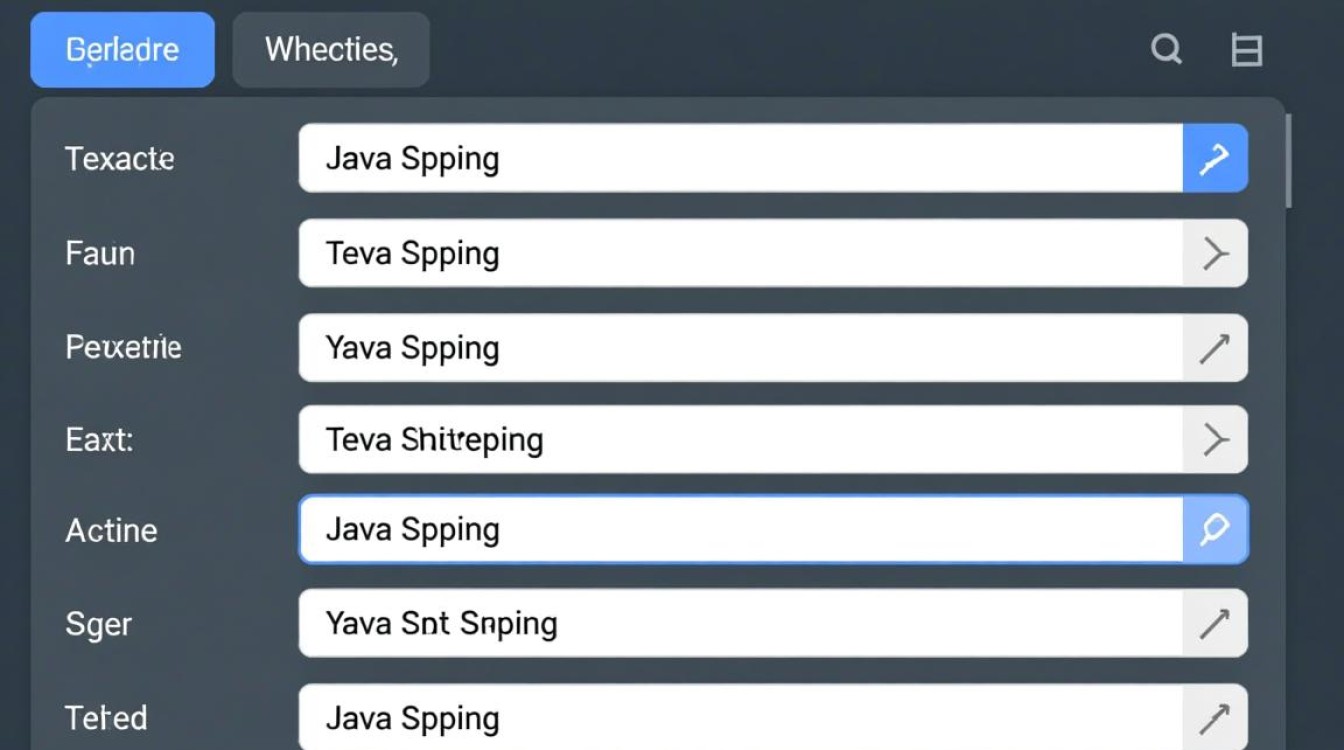Click the vertical scrollbar thumb on right
1344x750 pixels.
point(1289,160)
